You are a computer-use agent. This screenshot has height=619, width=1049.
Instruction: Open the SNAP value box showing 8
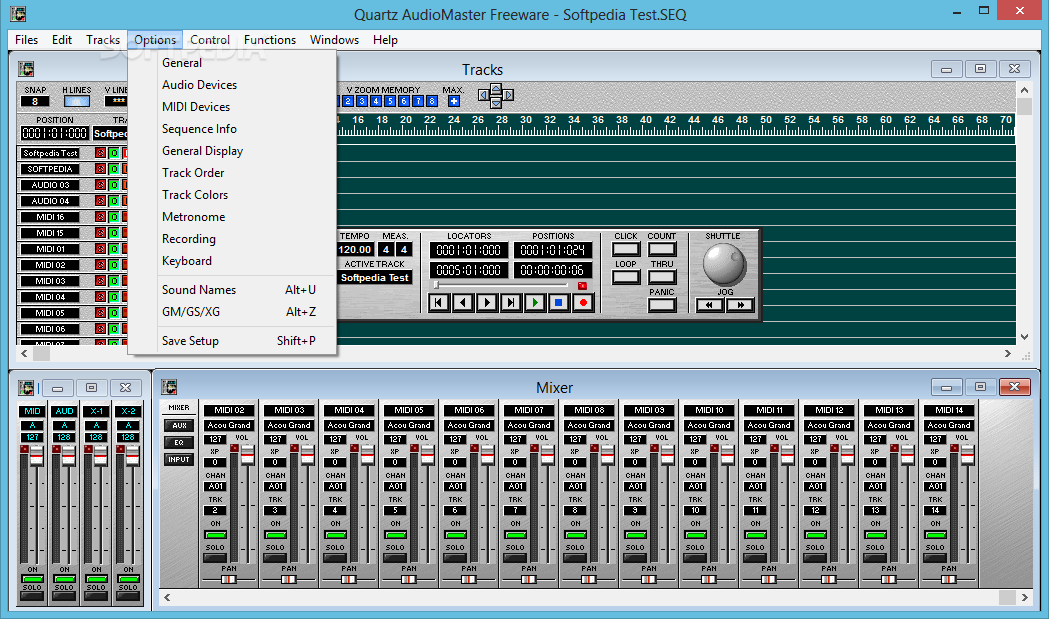pyautogui.click(x=35, y=101)
